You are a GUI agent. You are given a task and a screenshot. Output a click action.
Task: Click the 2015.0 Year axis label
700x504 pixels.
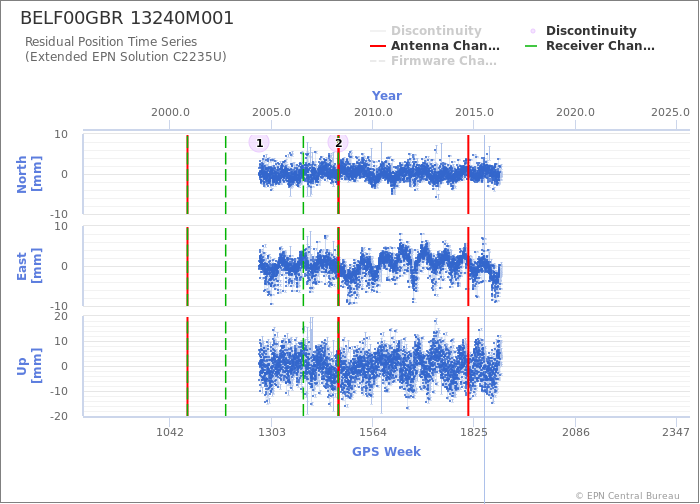point(474,112)
